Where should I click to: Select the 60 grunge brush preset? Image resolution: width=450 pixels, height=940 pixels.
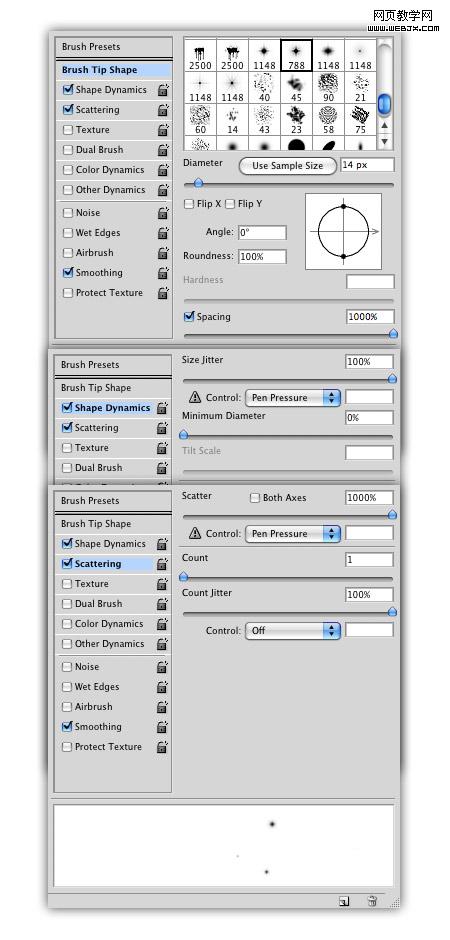200,119
